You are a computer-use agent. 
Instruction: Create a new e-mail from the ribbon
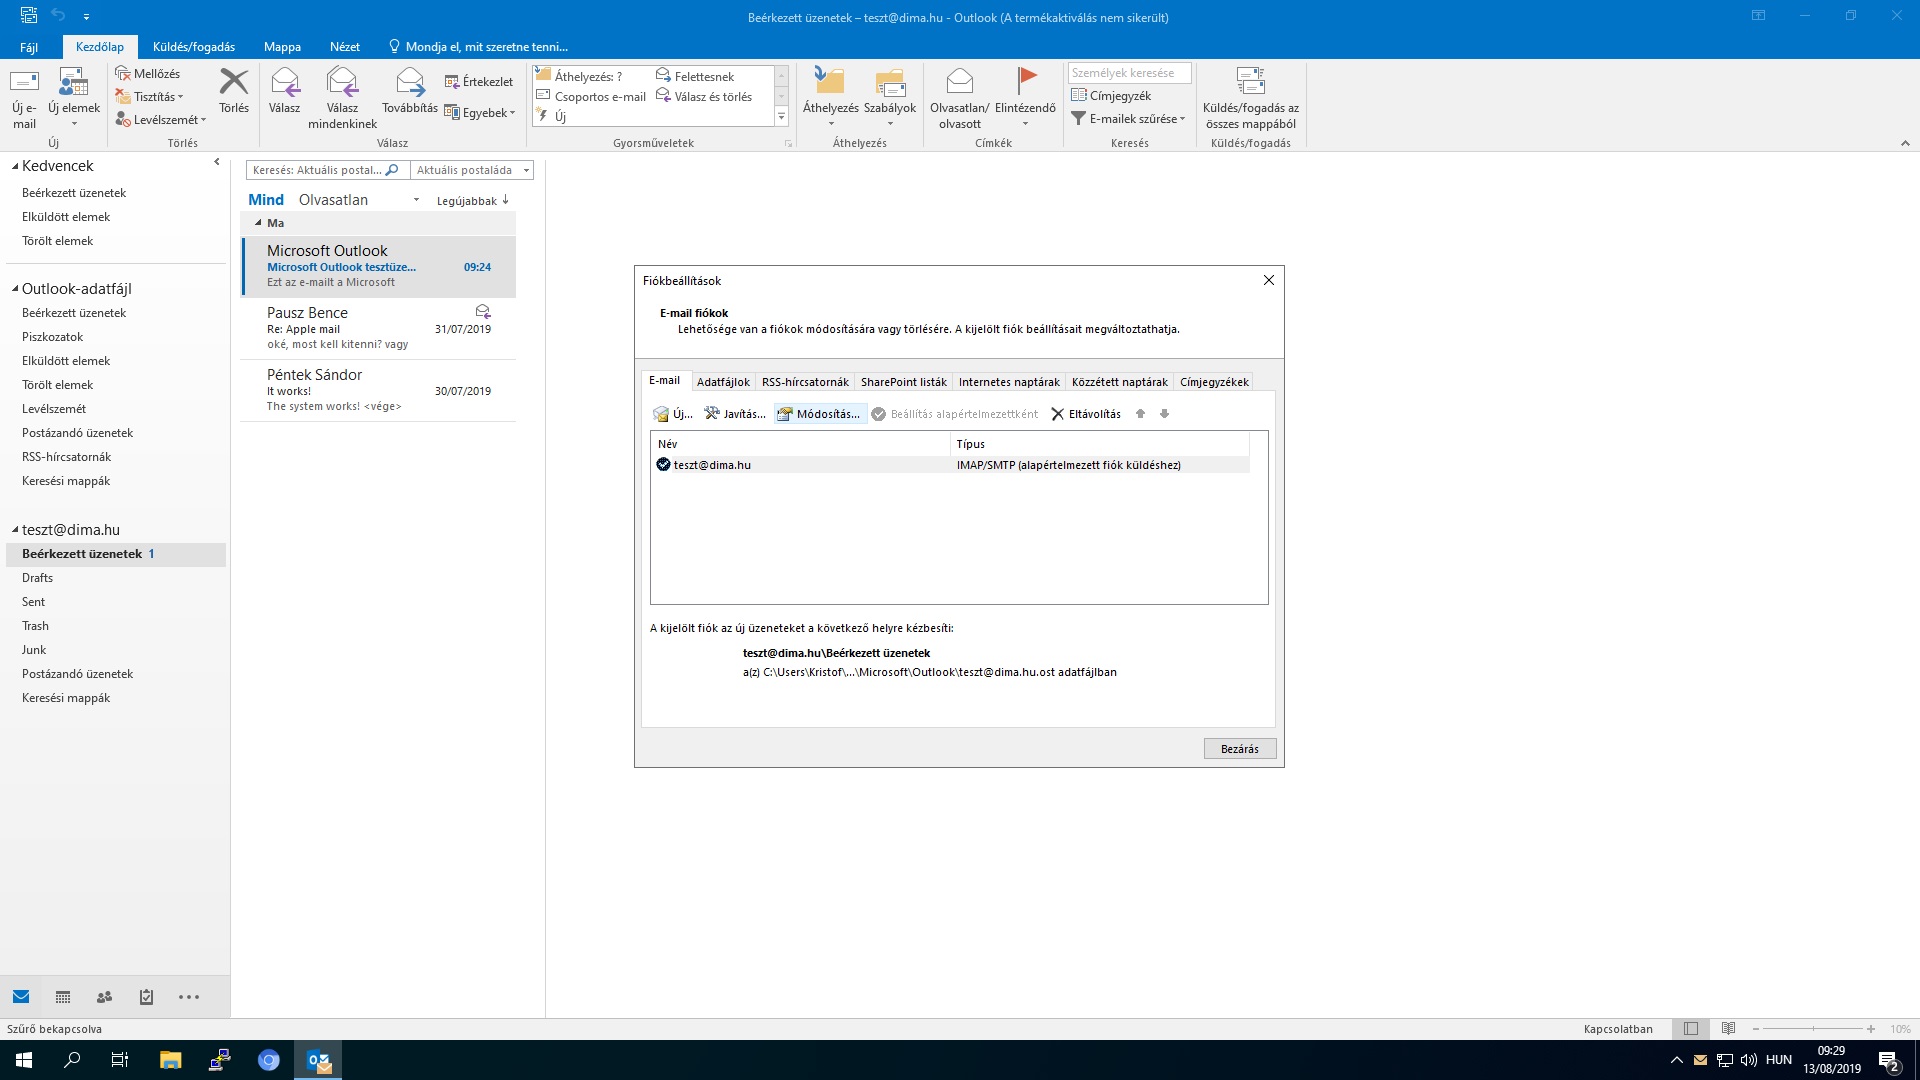click(x=24, y=98)
